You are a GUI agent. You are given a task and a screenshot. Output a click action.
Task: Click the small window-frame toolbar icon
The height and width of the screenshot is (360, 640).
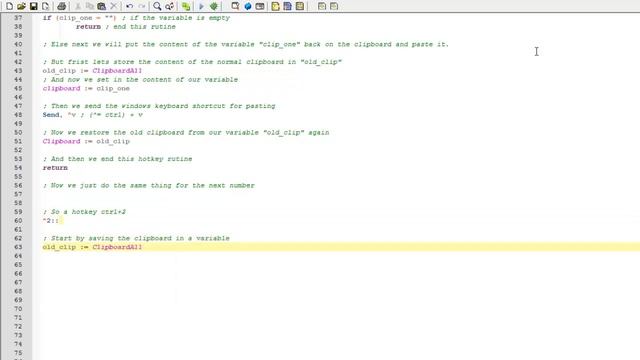260,6
